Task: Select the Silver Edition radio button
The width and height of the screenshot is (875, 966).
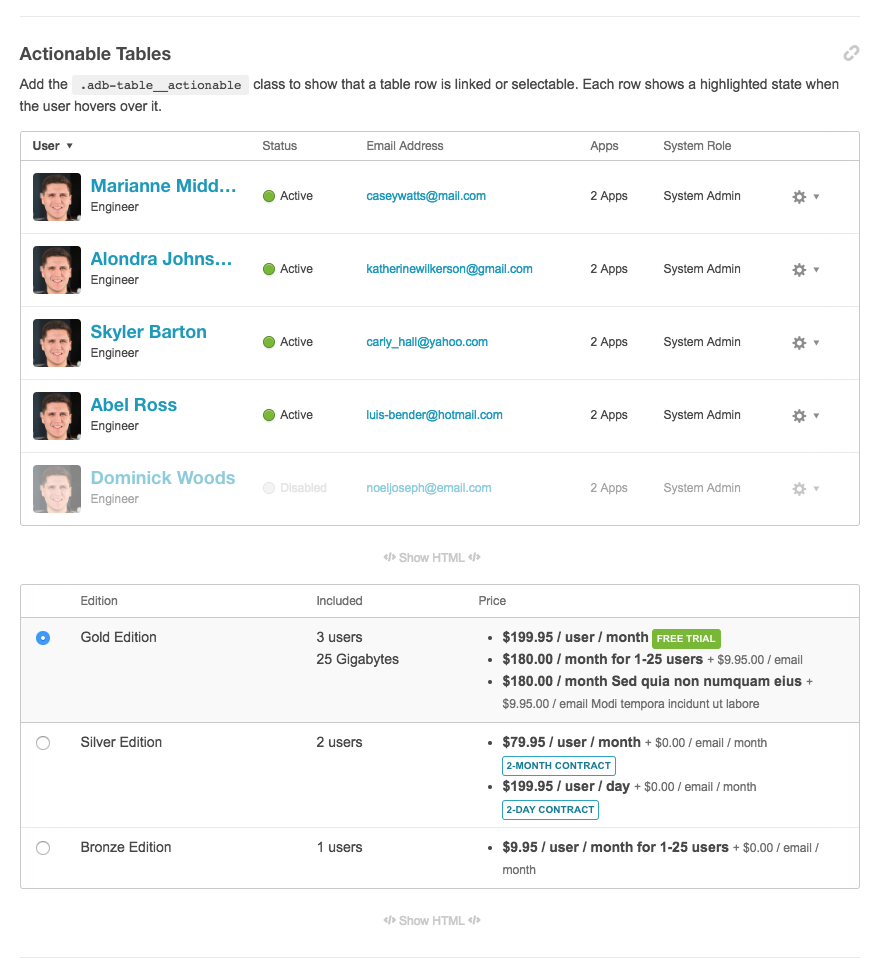Action: [x=43, y=743]
